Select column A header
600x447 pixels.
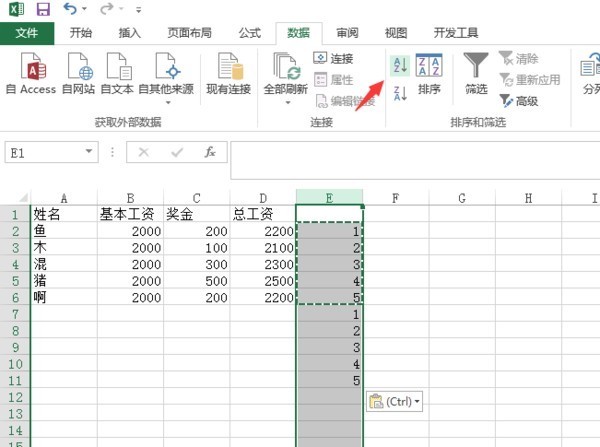64,198
